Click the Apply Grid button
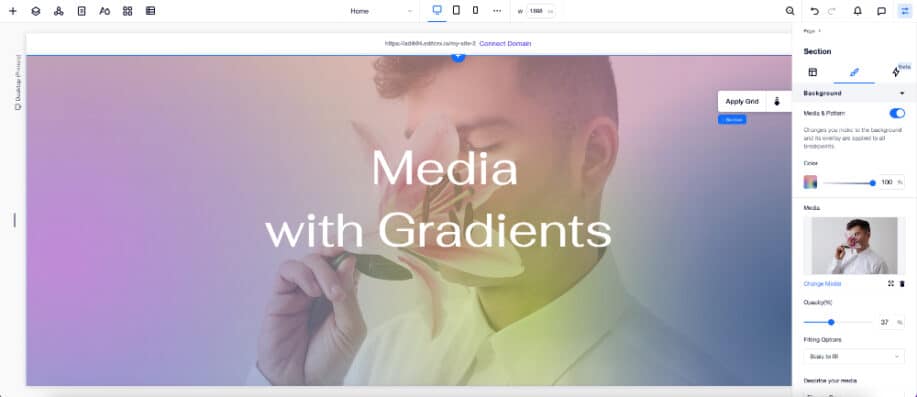Viewport: 917px width, 397px height. tap(742, 101)
